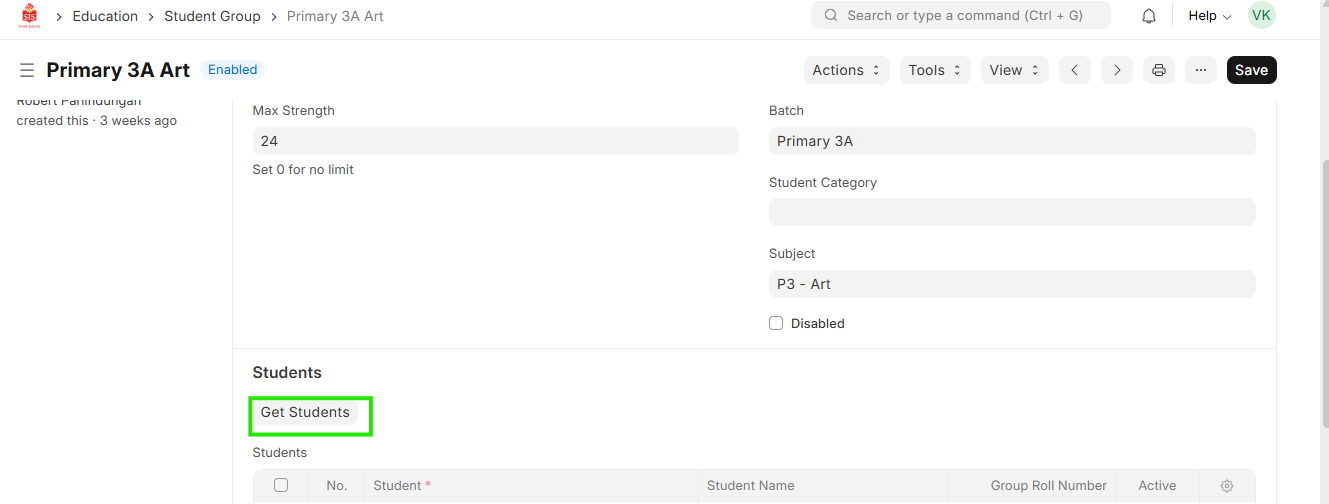
Task: Go to previous record arrow
Action: [1074, 70]
